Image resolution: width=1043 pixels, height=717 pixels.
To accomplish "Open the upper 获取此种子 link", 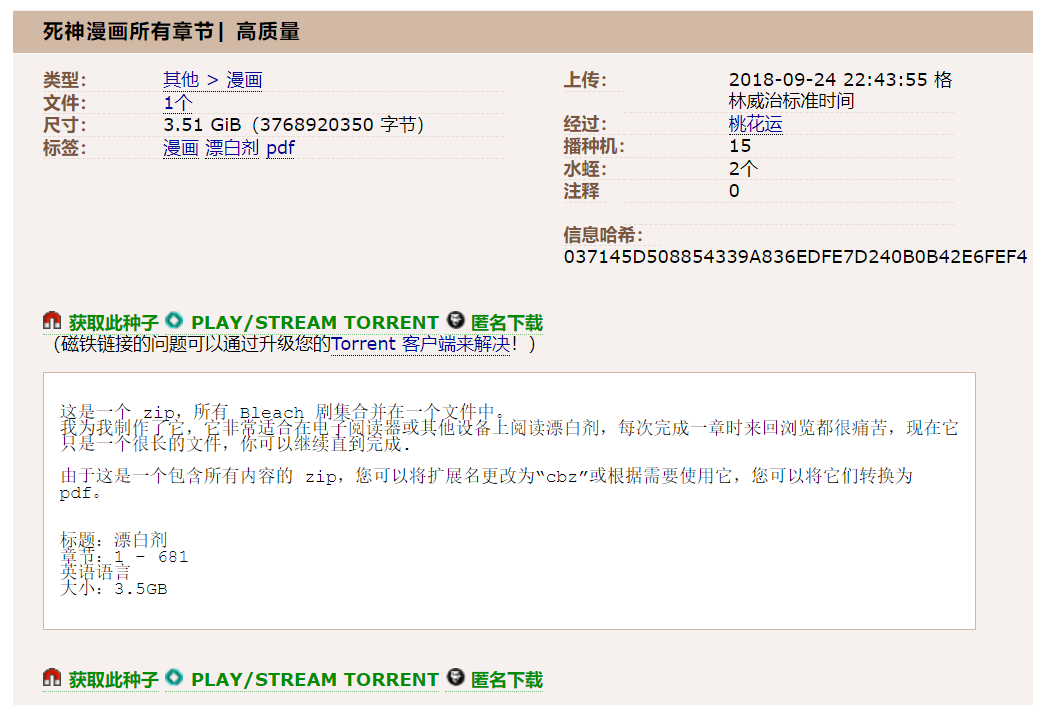I will [114, 323].
